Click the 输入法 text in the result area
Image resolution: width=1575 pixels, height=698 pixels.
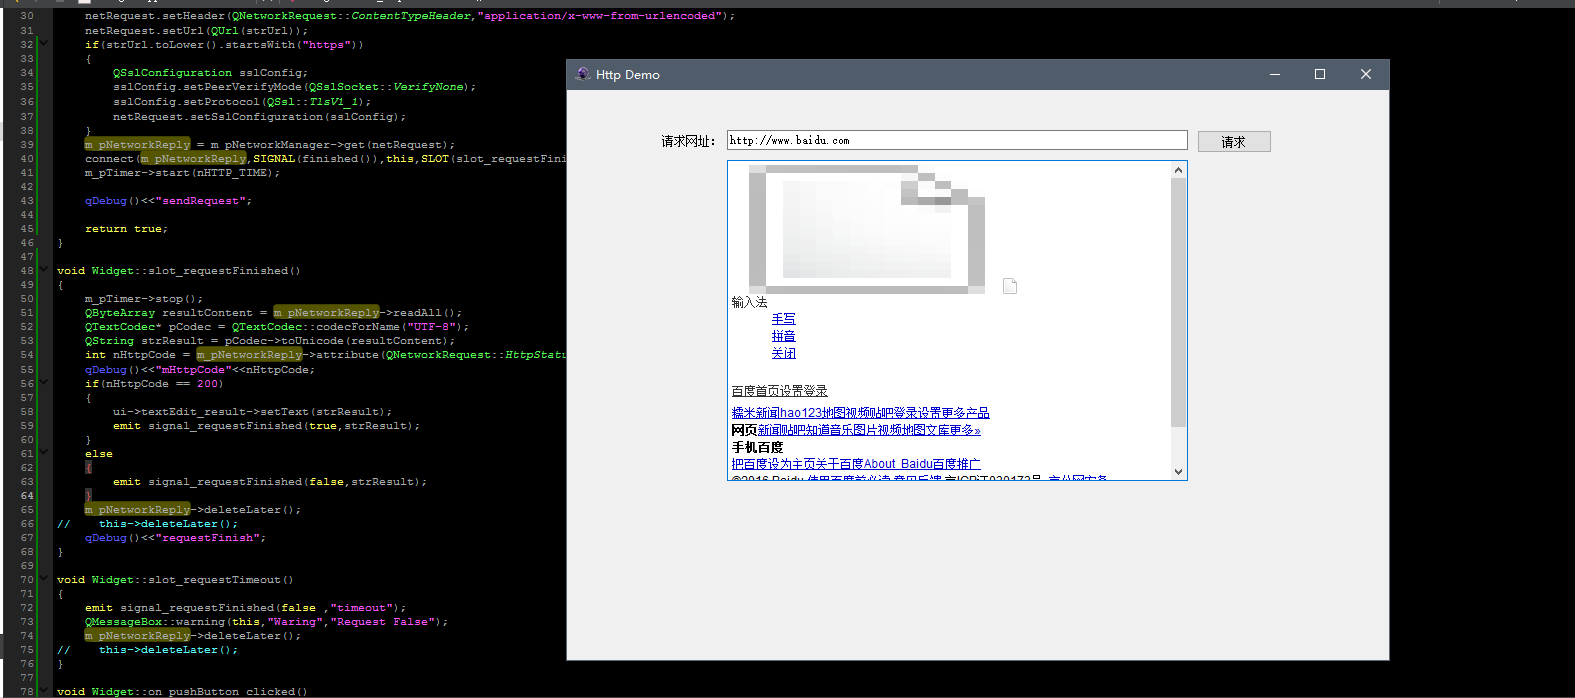(749, 302)
